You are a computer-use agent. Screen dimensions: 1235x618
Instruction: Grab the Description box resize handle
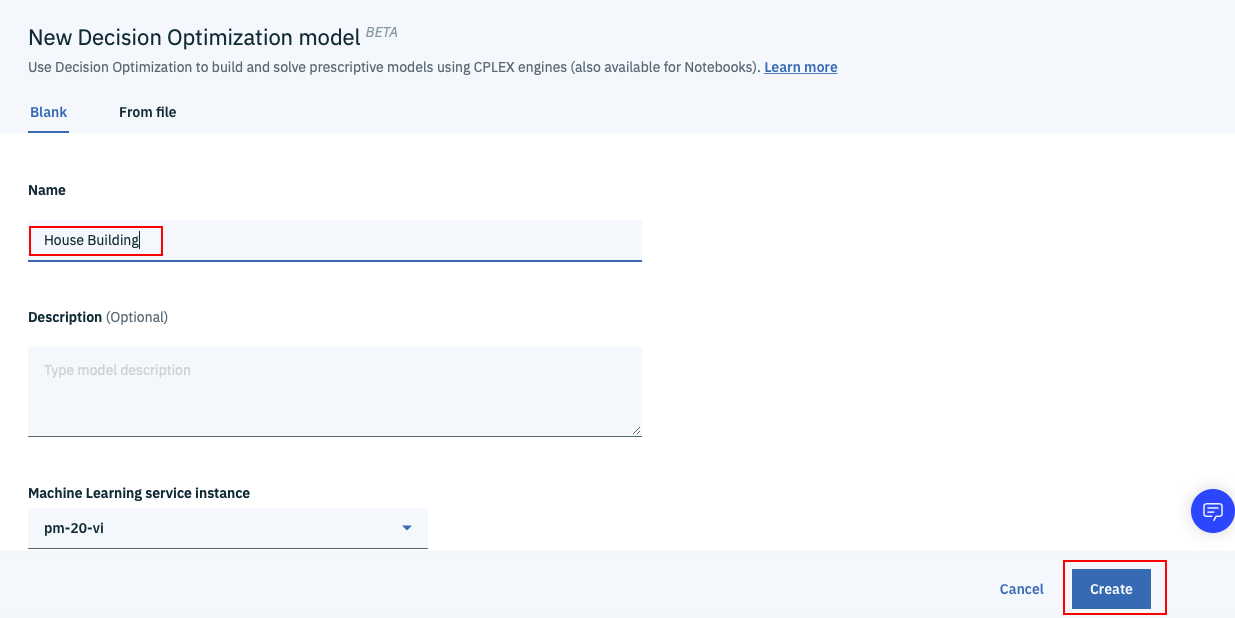pyautogui.click(x=636, y=431)
